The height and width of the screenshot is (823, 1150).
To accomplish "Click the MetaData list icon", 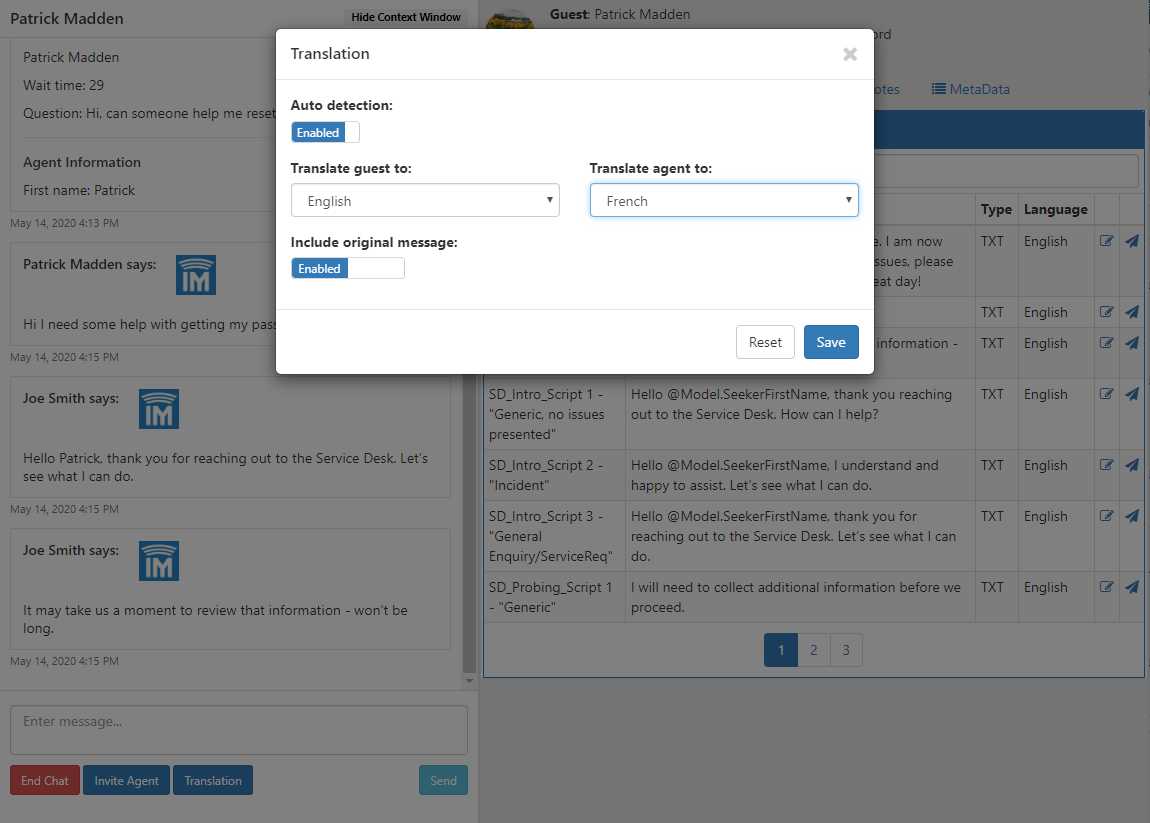I will (x=938, y=89).
